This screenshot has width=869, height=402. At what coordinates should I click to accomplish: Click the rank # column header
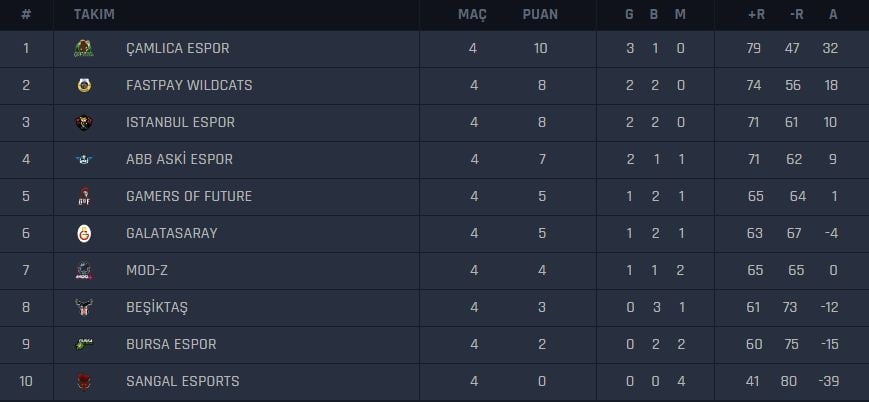pos(26,14)
